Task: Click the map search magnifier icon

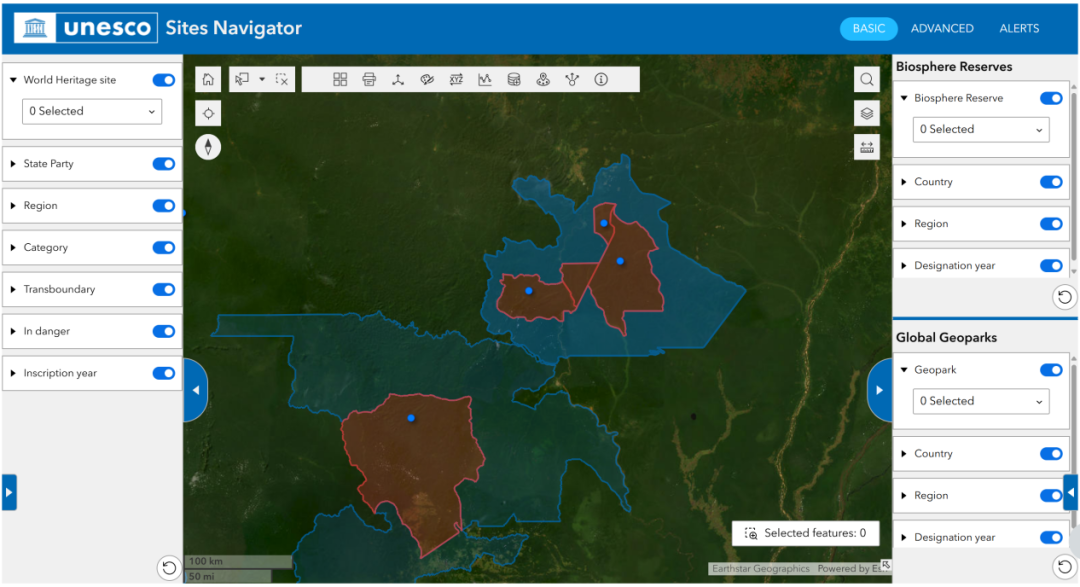Action: pyautogui.click(x=867, y=80)
